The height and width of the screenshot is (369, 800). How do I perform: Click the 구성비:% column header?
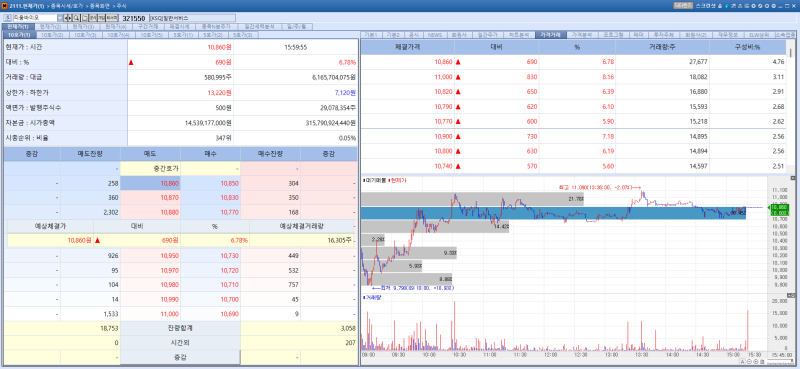[x=747, y=47]
